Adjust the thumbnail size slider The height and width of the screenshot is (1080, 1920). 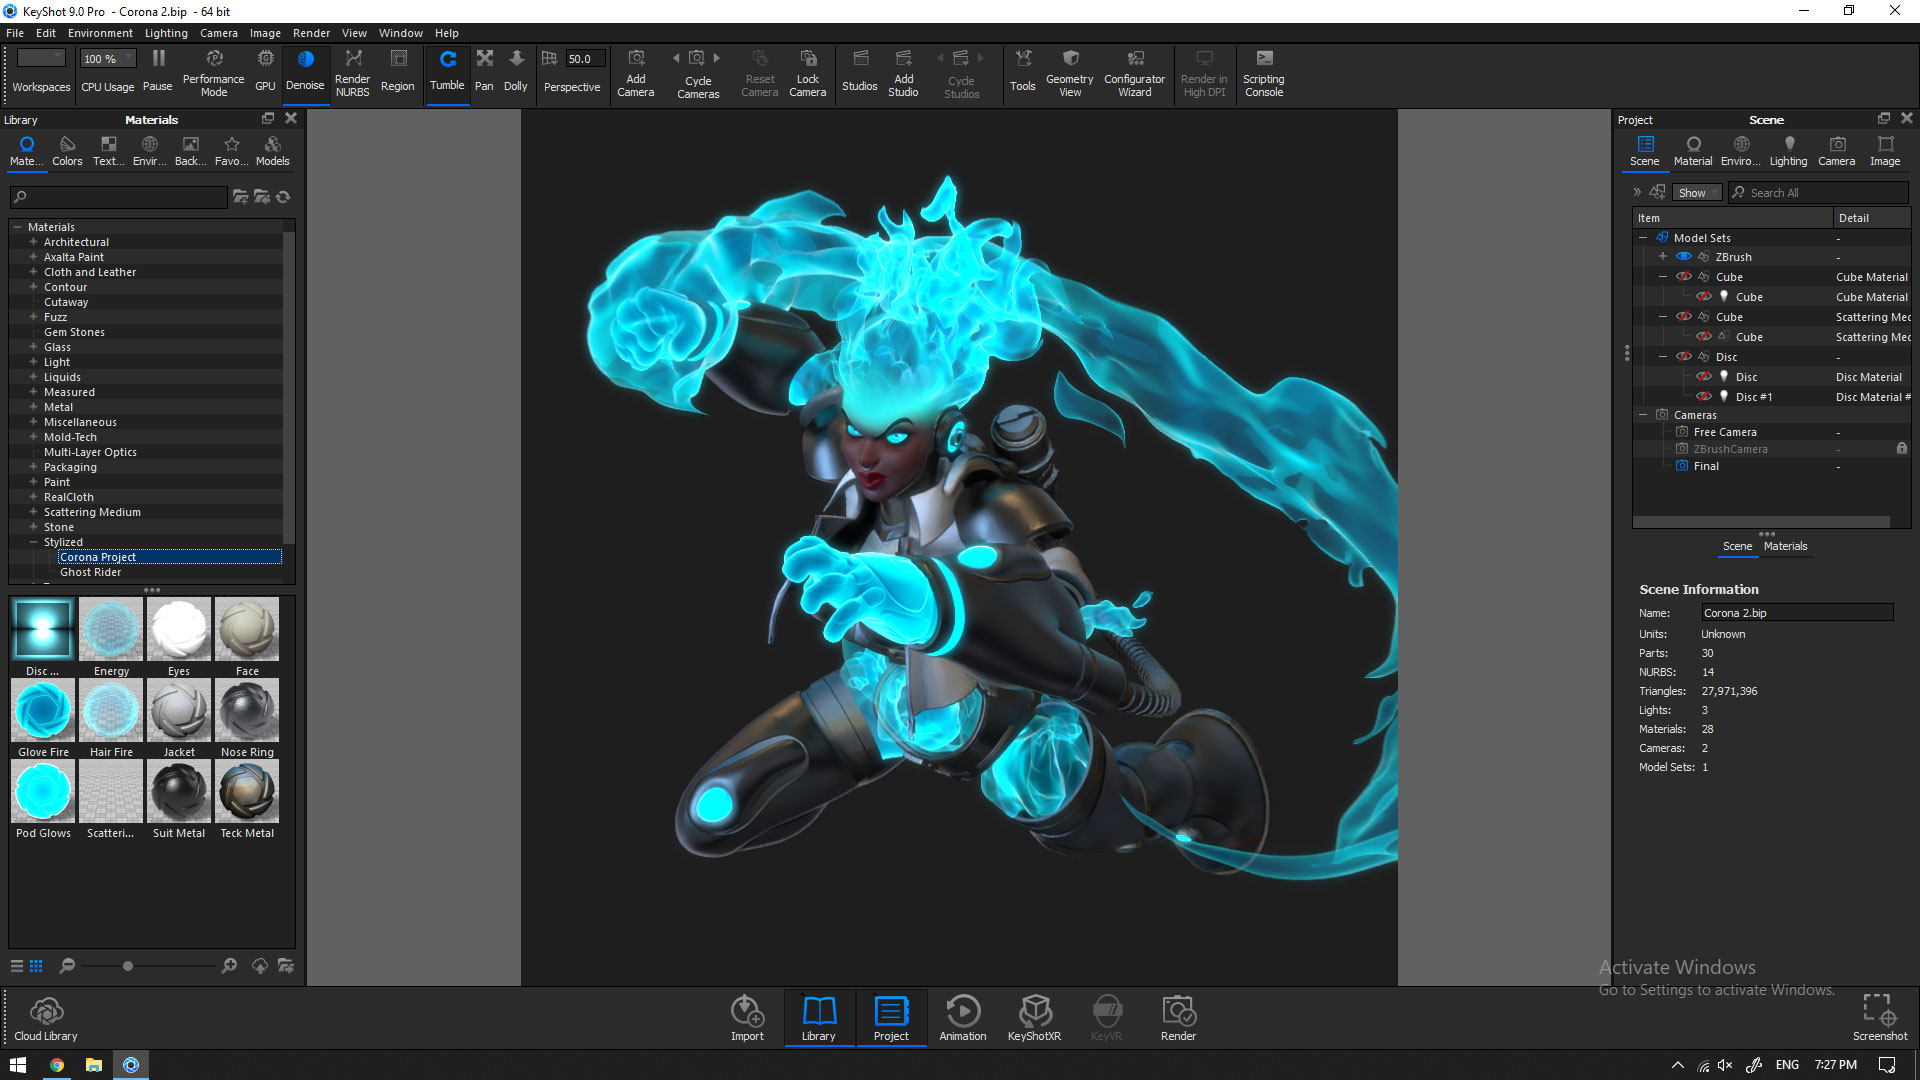(128, 966)
